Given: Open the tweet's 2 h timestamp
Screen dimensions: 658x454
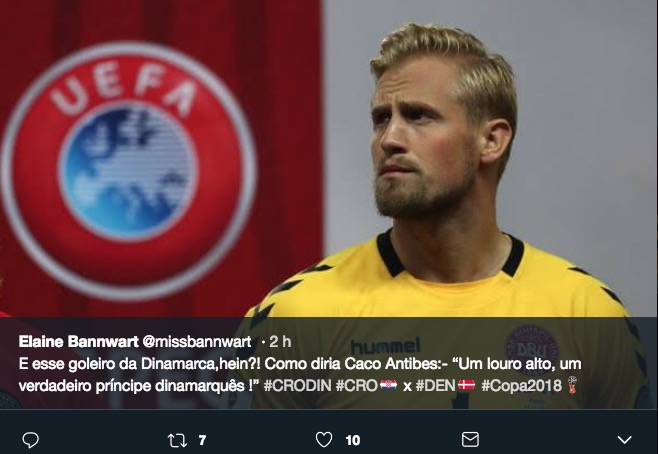Looking at the screenshot, I should [280, 342].
